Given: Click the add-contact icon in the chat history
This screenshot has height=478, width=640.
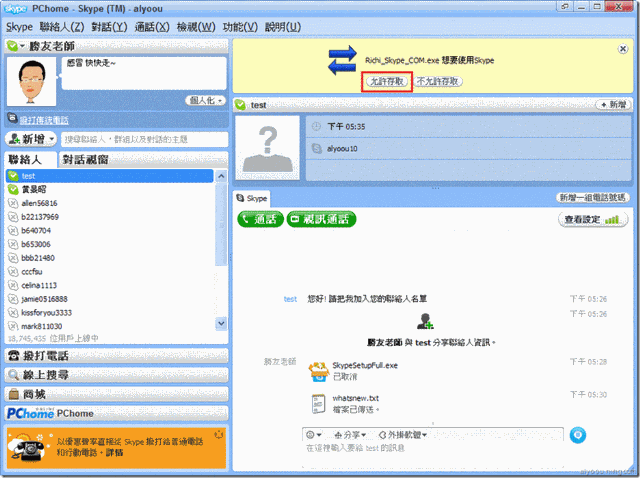Looking at the screenshot, I should [x=425, y=321].
